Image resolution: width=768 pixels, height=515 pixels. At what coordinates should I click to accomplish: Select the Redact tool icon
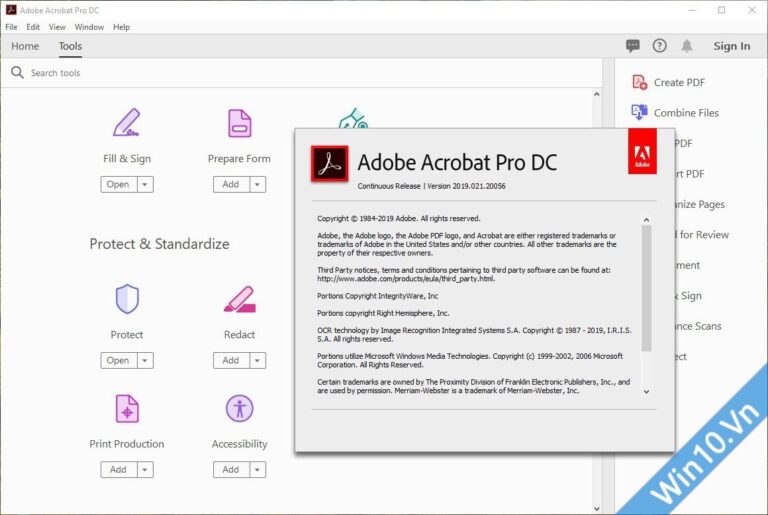tap(240, 299)
